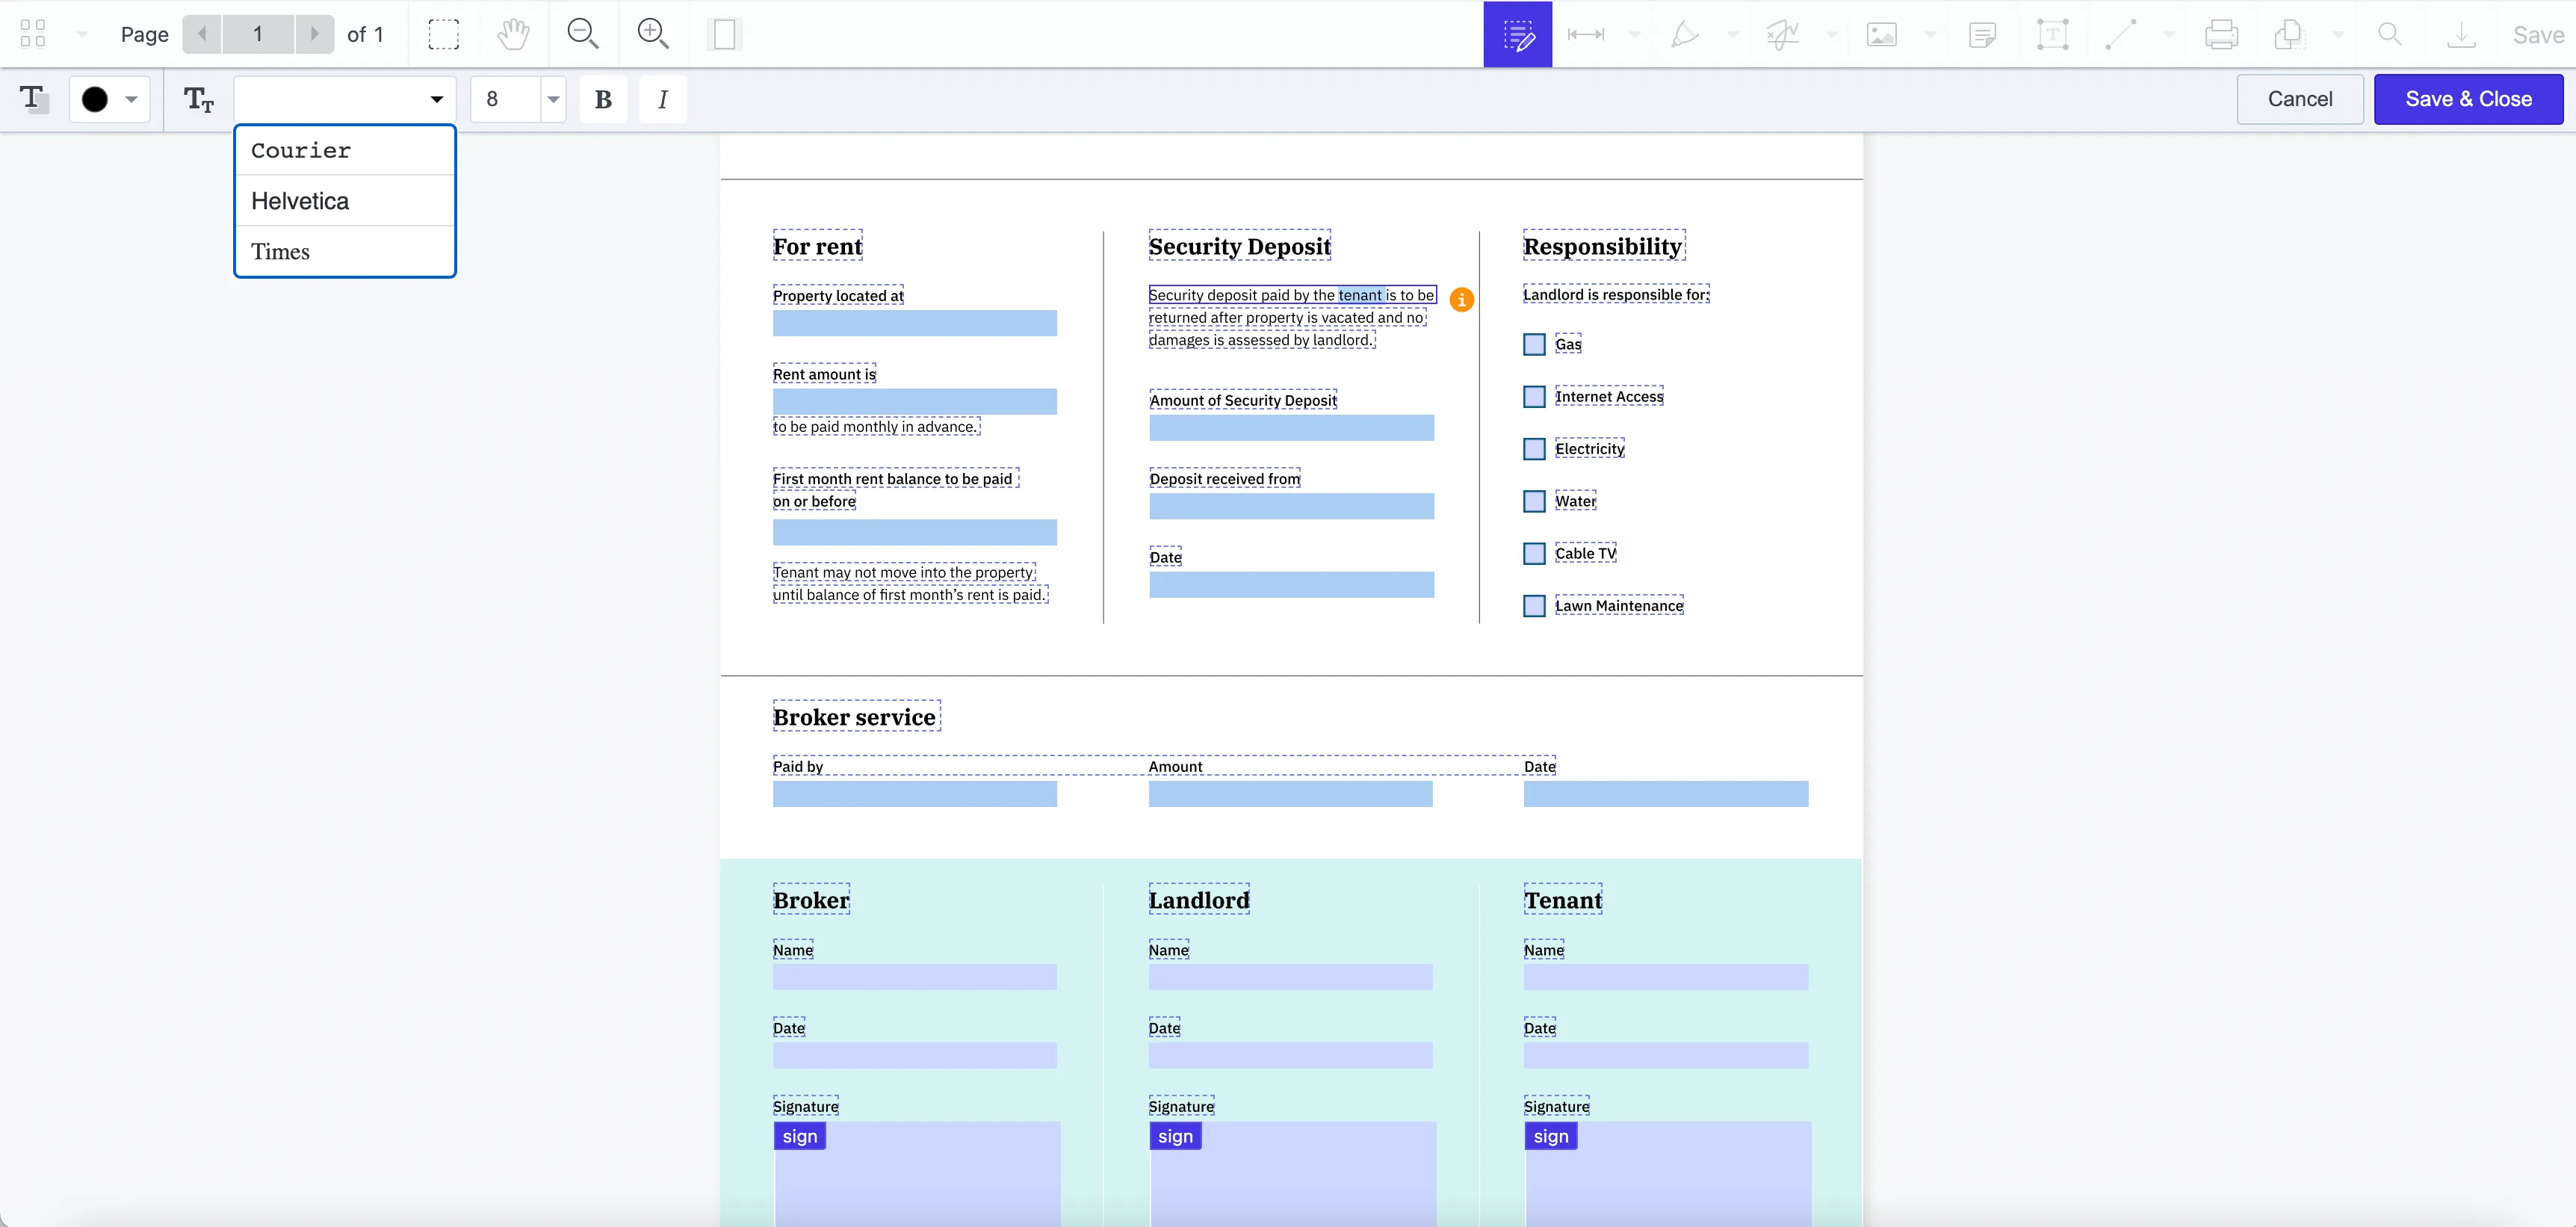
Task: Select the measurement distance tool
Action: click(x=1585, y=34)
